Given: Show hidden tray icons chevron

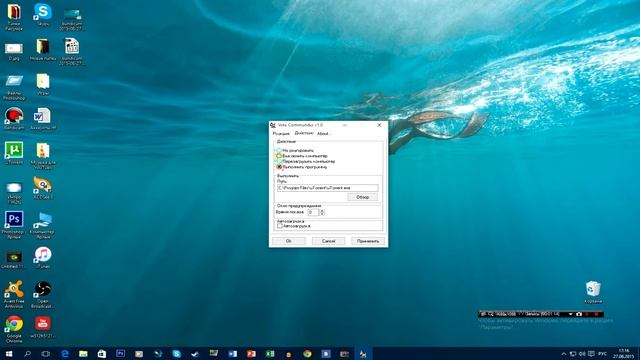Looking at the screenshot, I should [564, 354].
